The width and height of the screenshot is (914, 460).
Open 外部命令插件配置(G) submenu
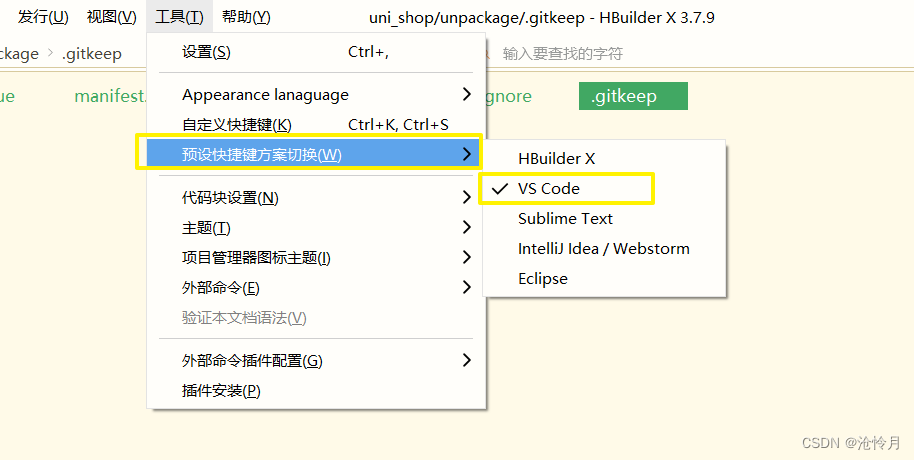(x=316, y=361)
